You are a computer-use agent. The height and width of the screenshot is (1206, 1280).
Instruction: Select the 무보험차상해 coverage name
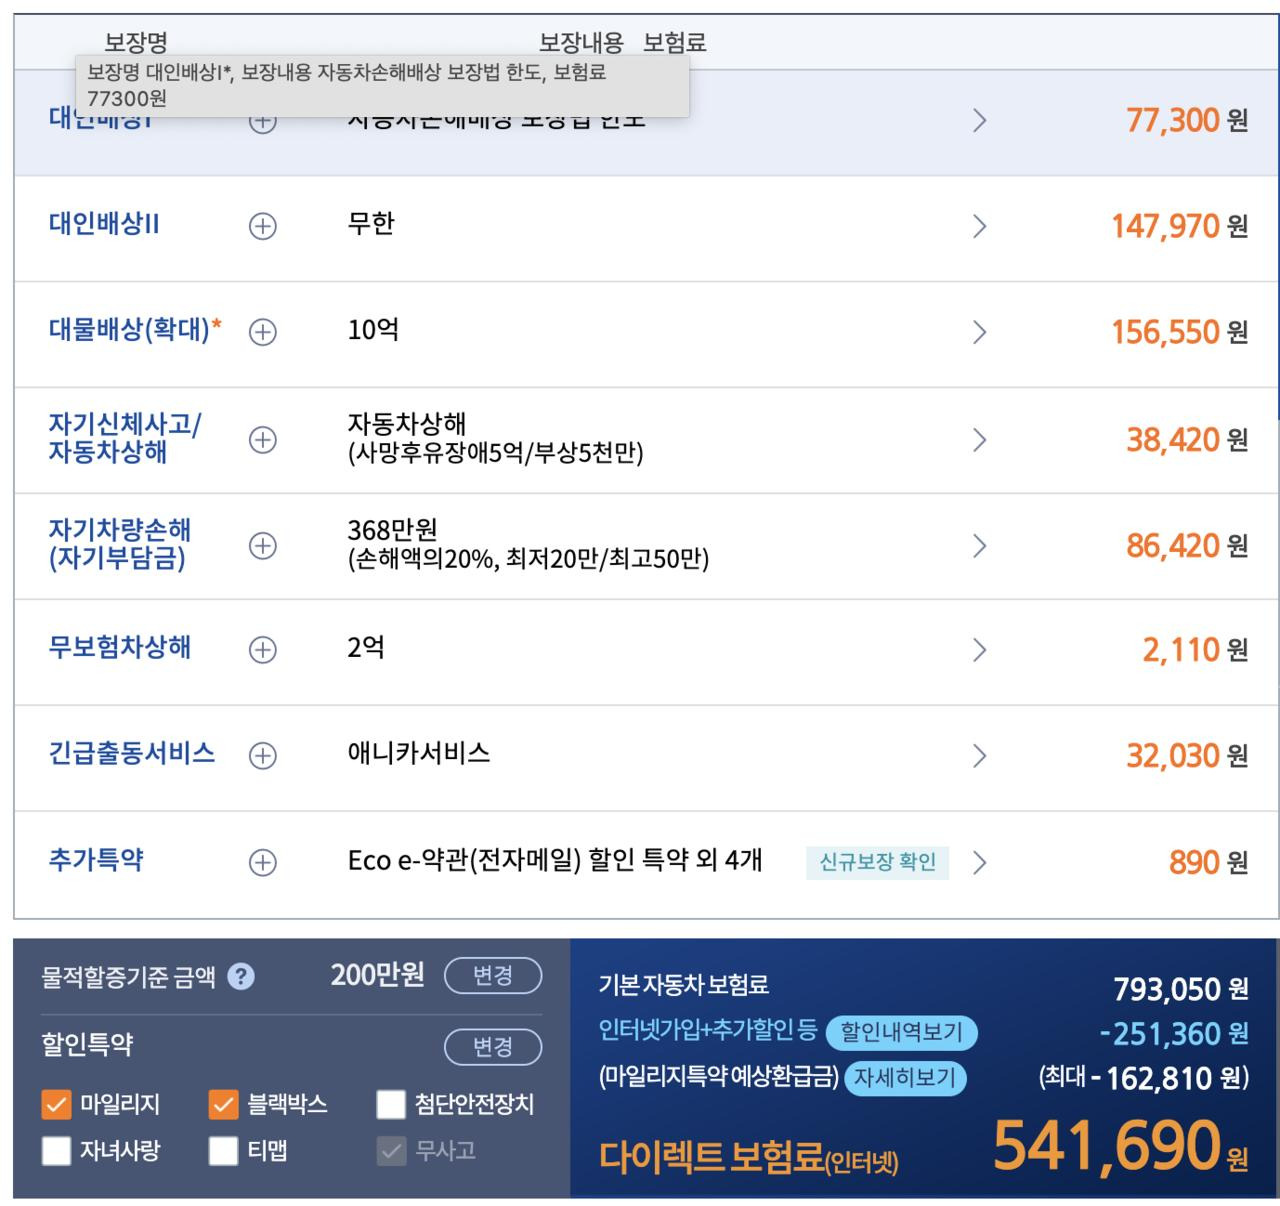point(119,647)
